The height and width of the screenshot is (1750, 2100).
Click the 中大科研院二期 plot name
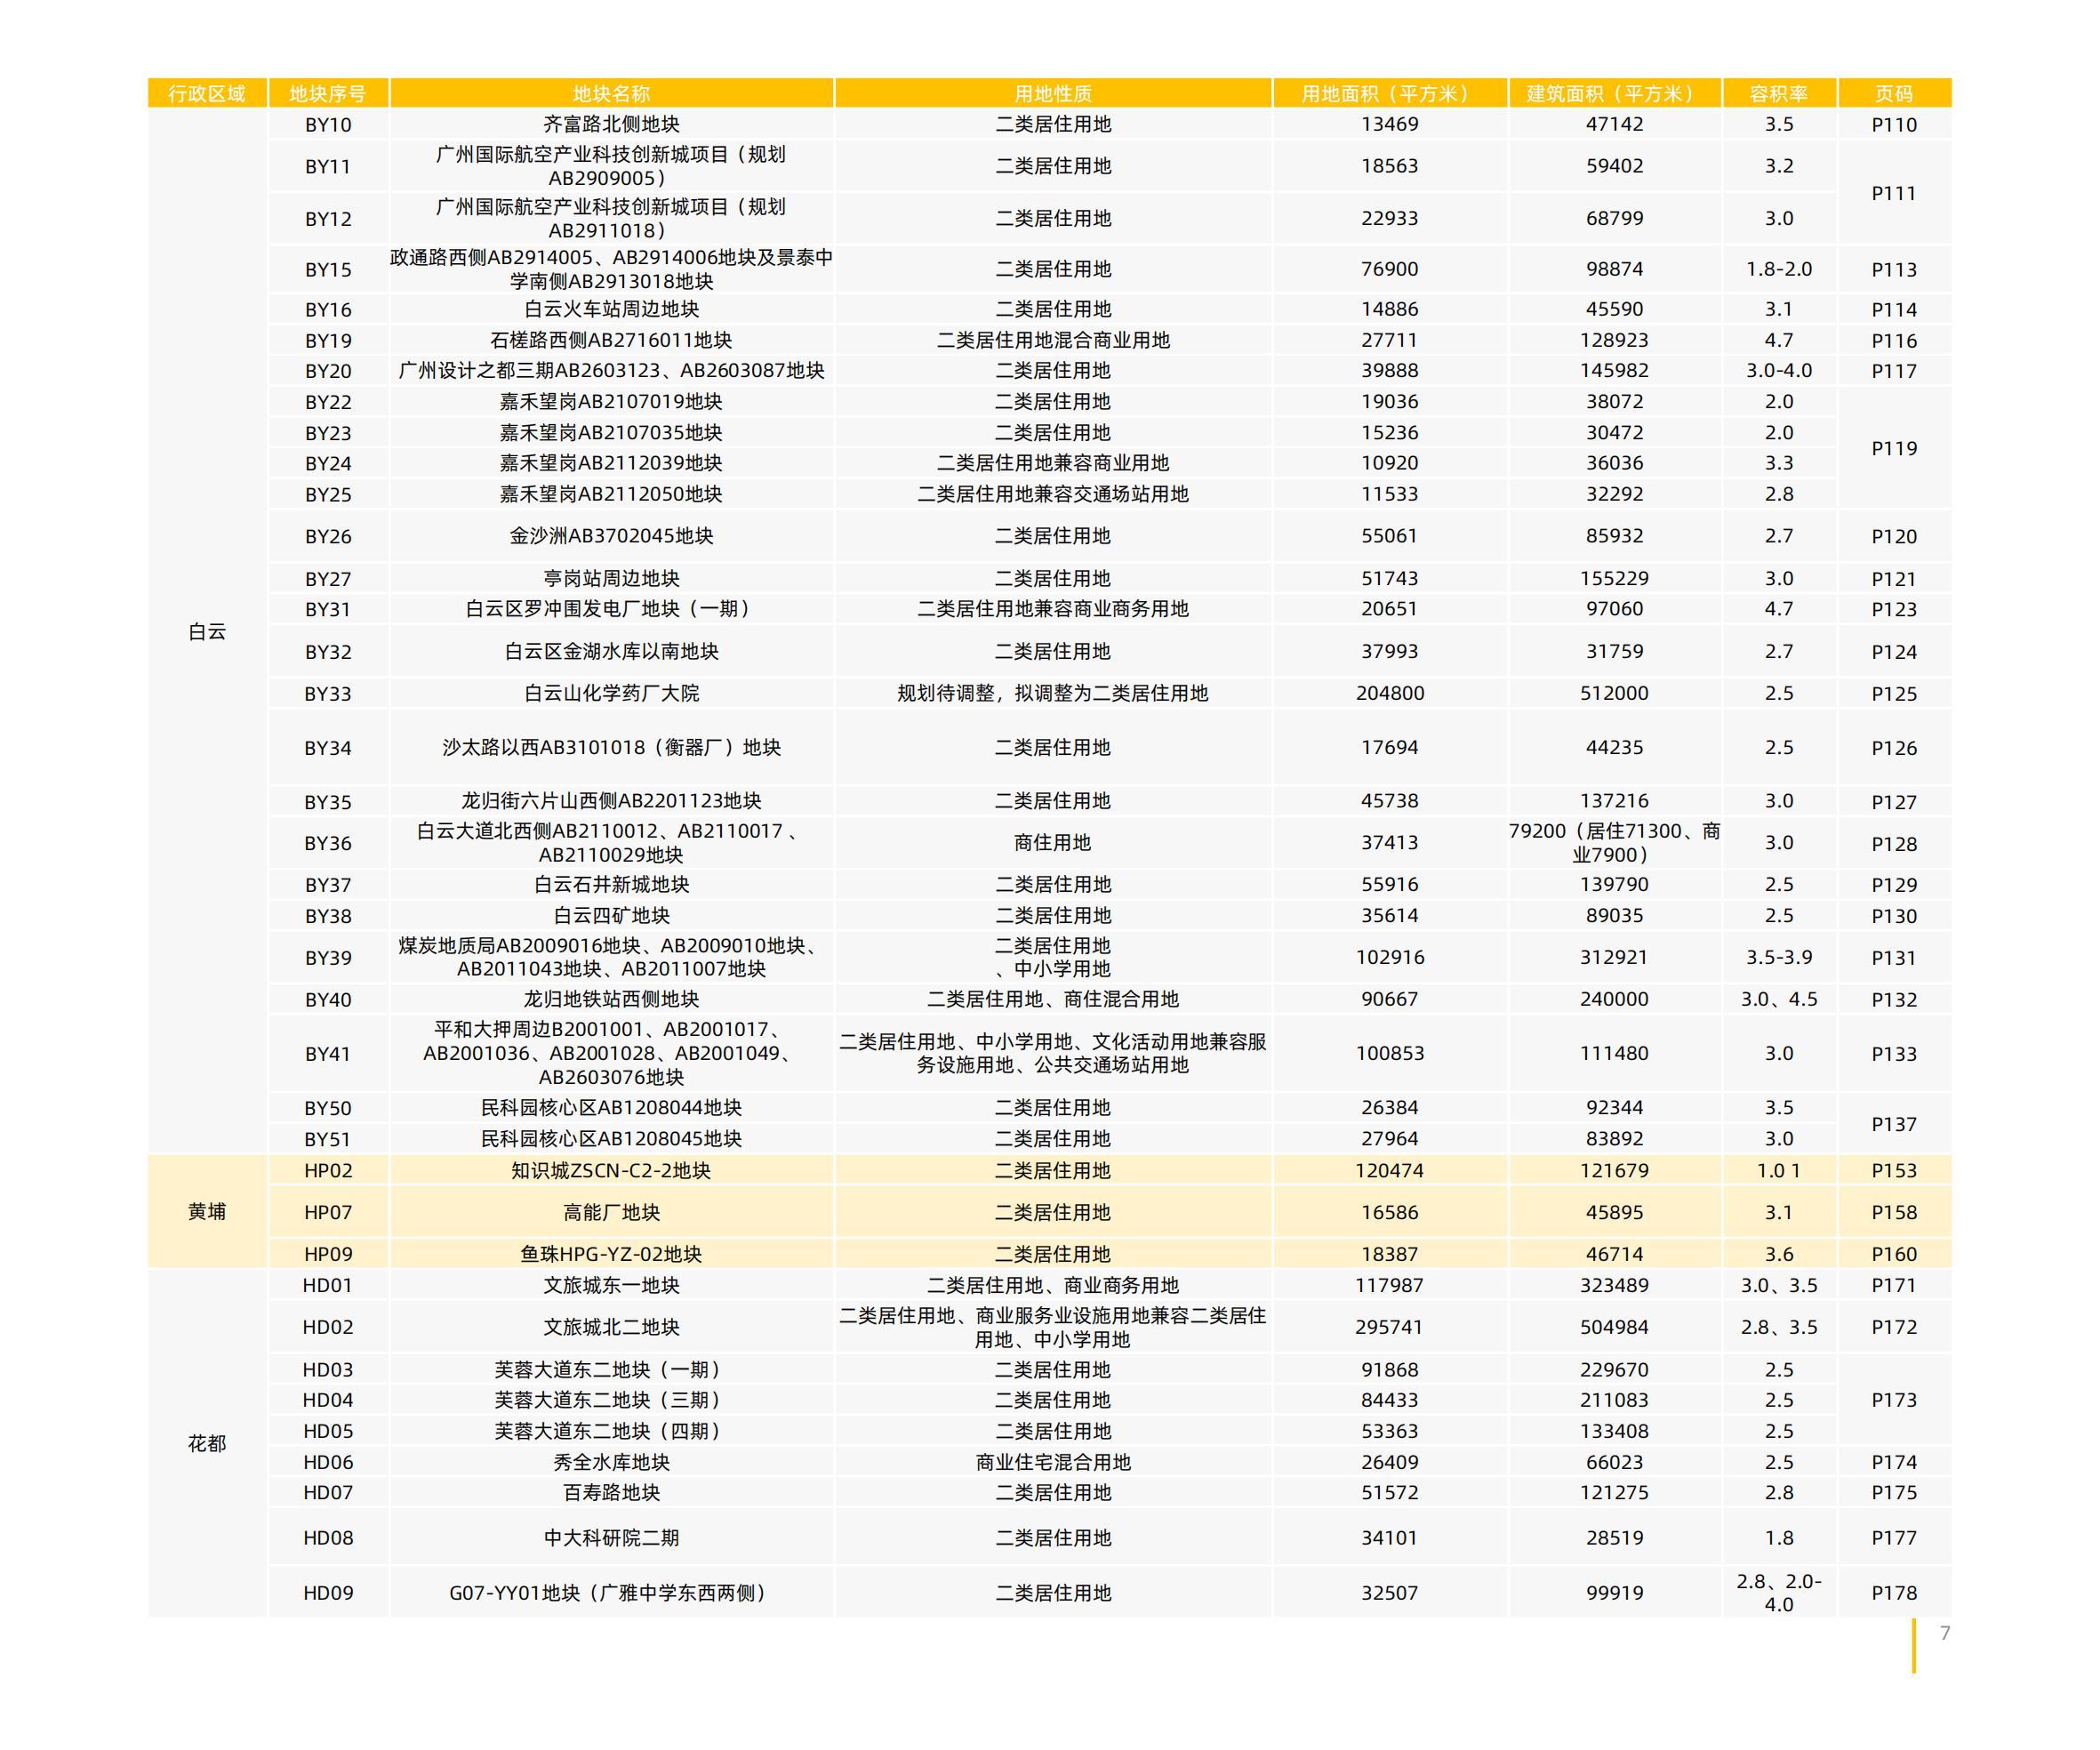coord(611,1538)
